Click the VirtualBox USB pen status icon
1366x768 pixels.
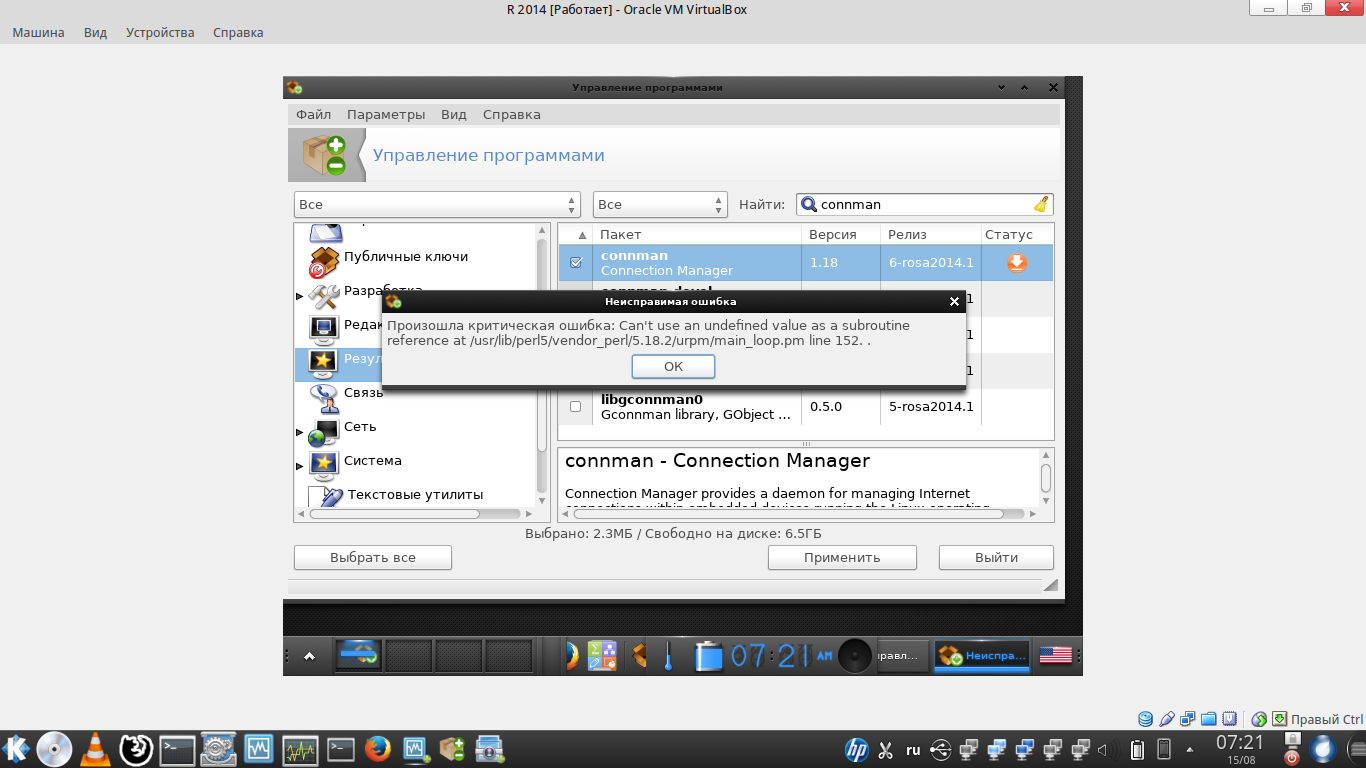click(1166, 719)
